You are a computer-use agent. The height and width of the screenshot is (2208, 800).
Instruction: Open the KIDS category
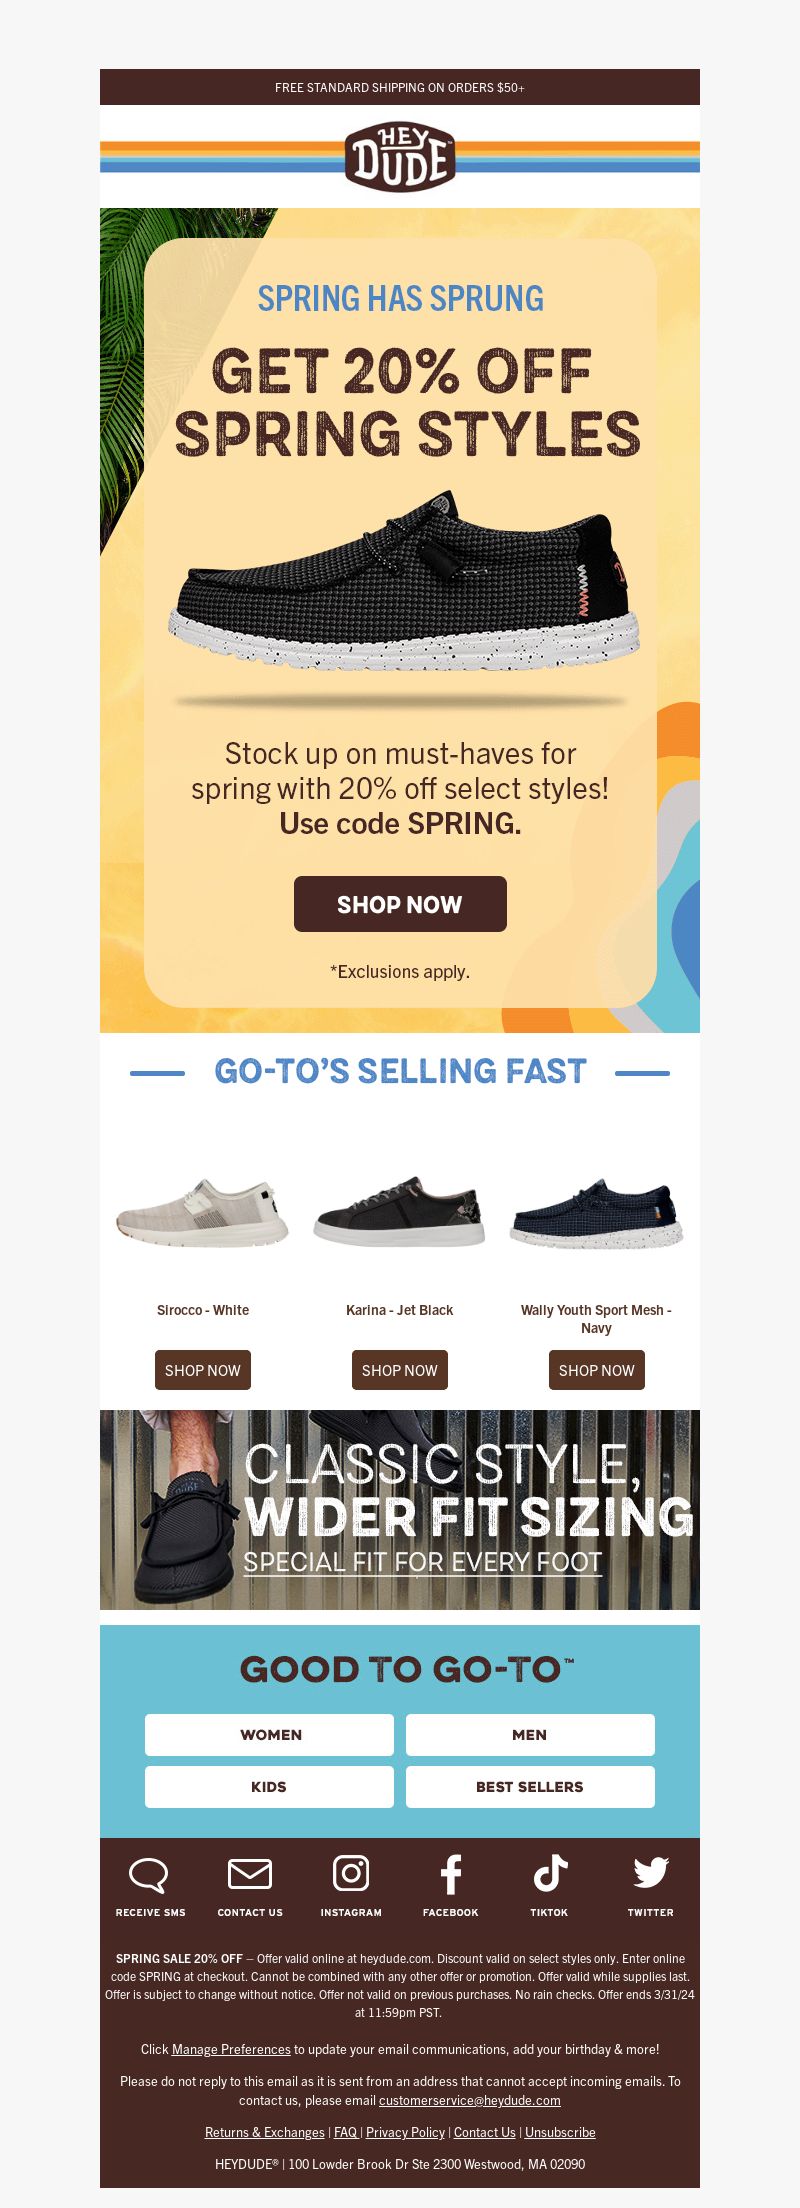269,1787
